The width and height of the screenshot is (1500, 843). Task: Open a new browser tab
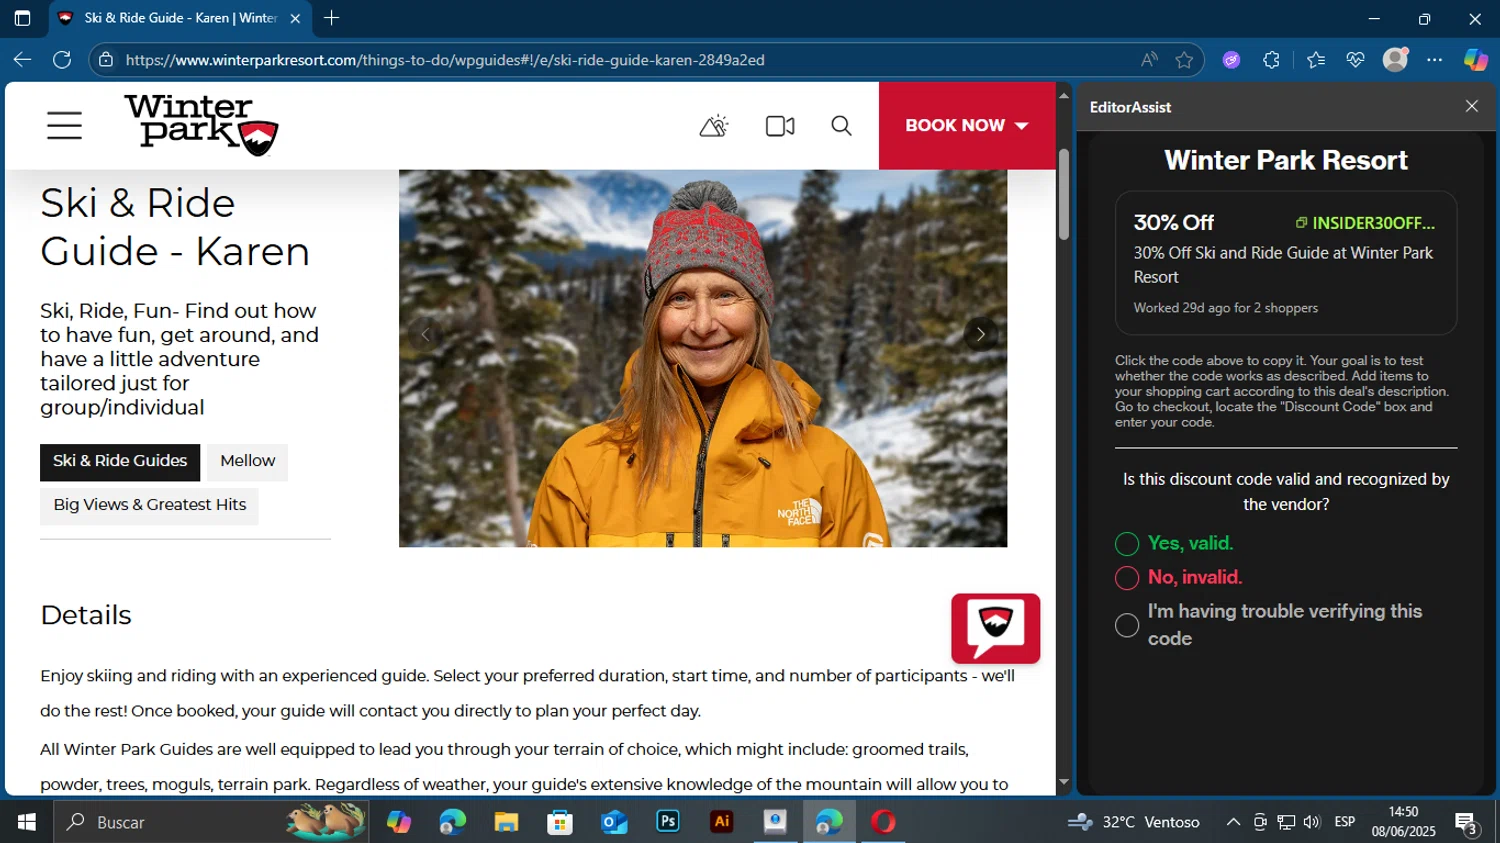332,18
